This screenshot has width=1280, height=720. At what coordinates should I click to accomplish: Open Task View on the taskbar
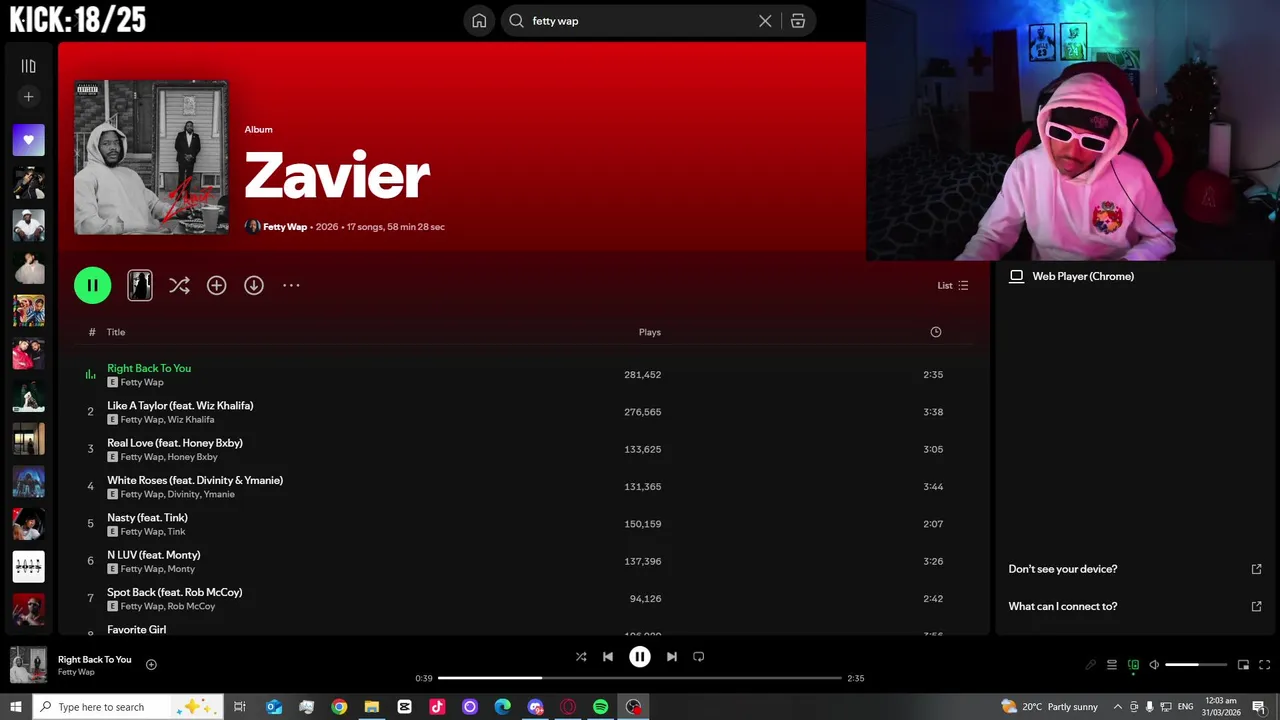240,707
